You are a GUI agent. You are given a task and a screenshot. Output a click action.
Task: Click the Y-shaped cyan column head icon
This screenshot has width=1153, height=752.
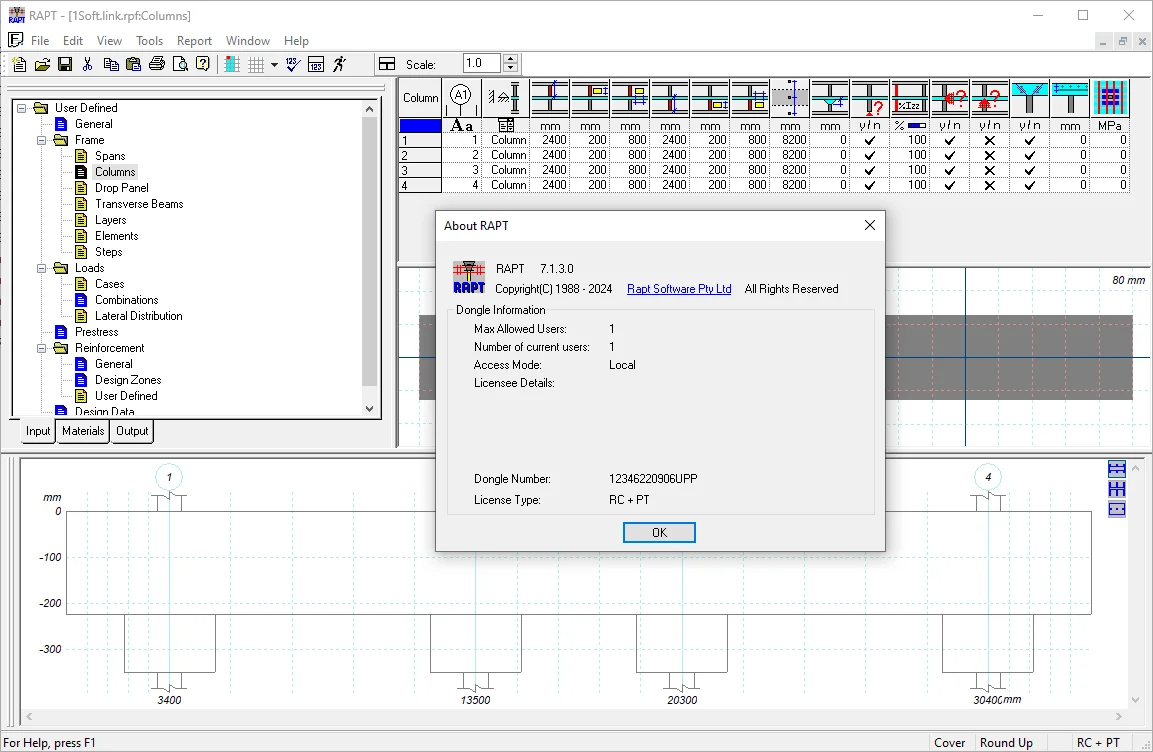point(1029,98)
